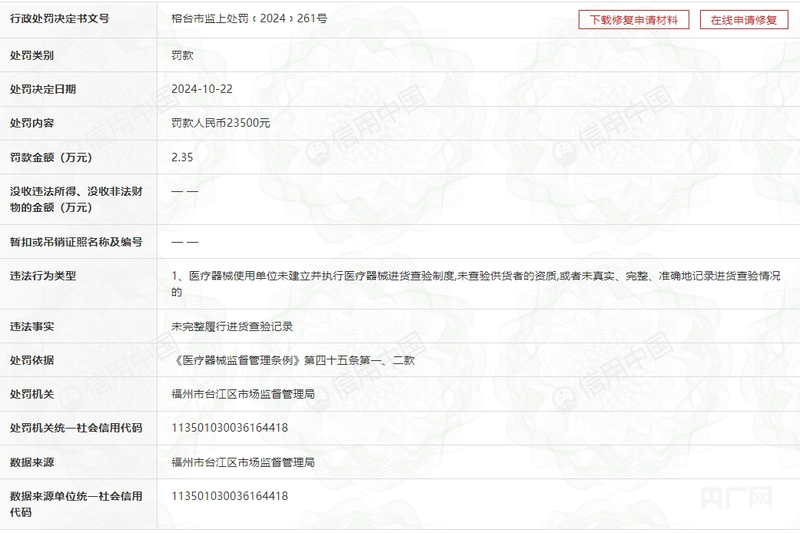Click the dashes value in 没收违法所得 row
Screen dimensions: 800x533
click(x=185, y=191)
